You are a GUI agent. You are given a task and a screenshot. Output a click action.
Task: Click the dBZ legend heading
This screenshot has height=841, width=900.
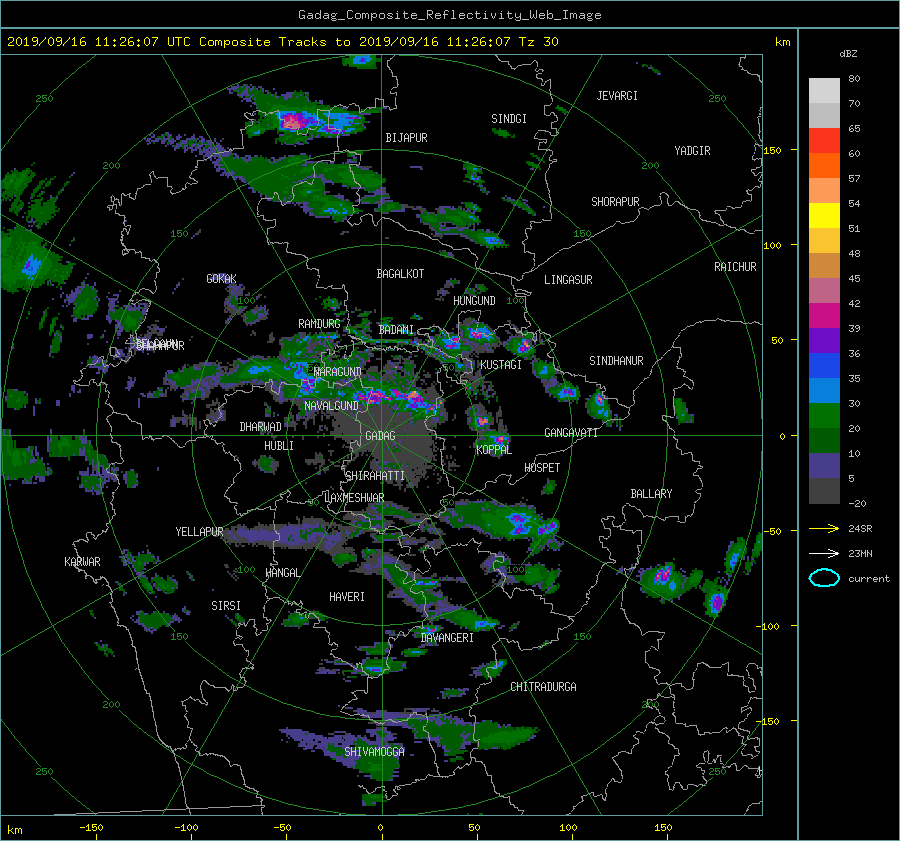(x=848, y=54)
